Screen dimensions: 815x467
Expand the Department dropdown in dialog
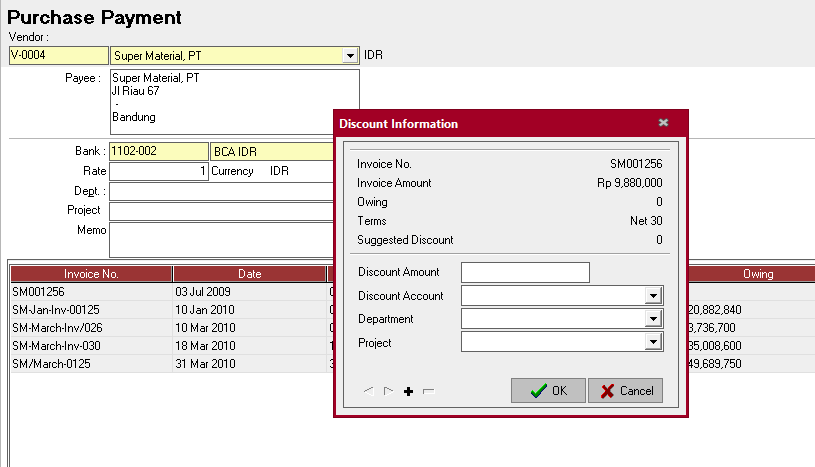point(653,320)
